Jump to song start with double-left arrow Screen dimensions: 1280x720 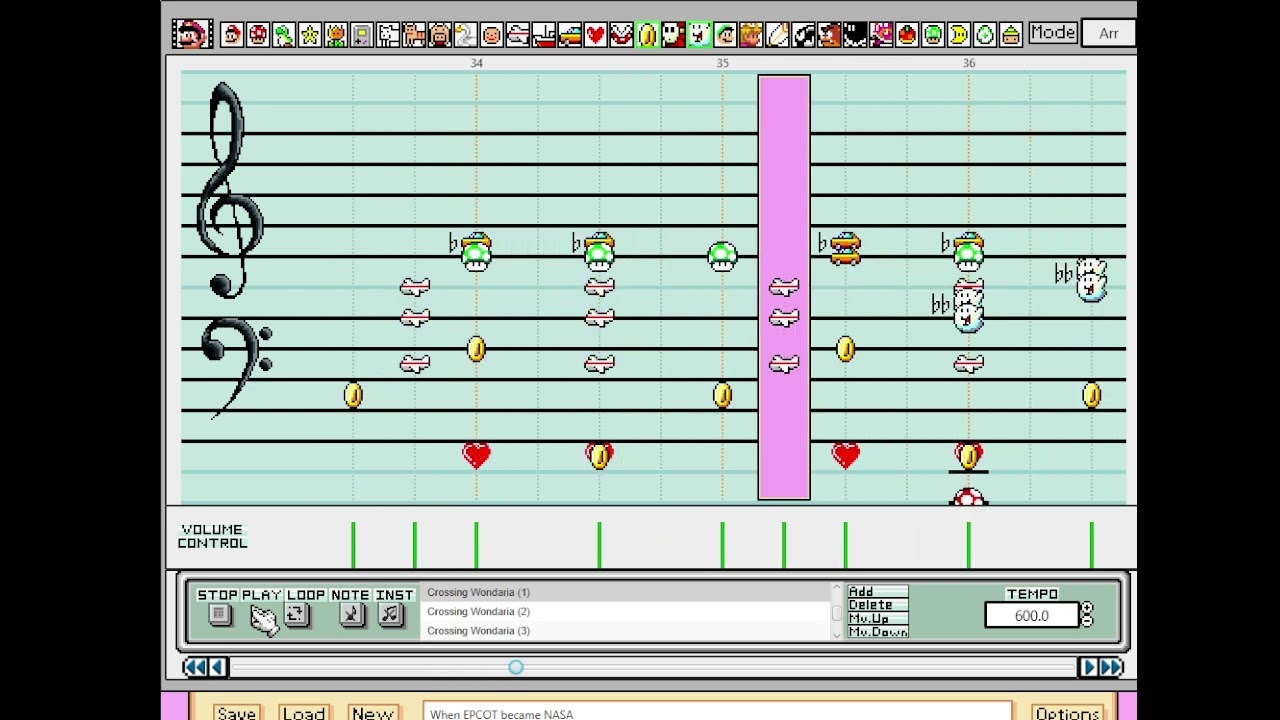(194, 667)
